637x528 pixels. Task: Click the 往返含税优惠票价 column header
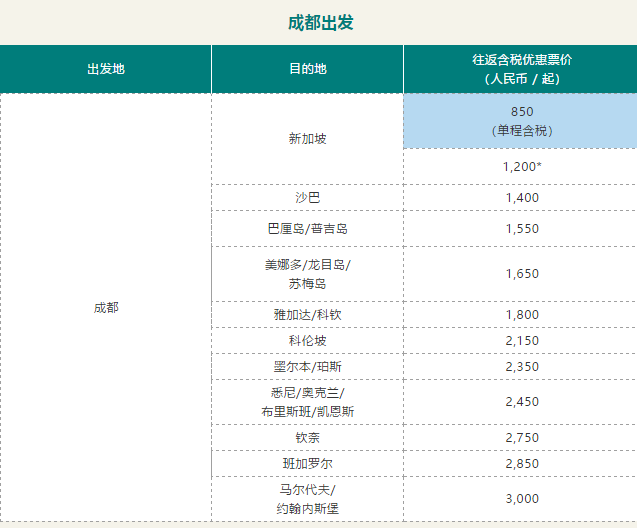click(521, 69)
